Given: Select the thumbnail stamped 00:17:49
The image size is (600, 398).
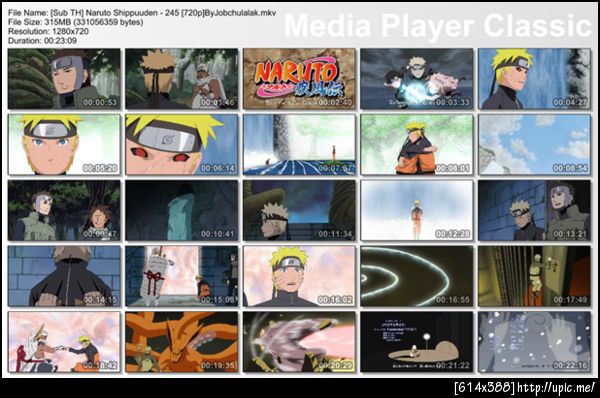Looking at the screenshot, I should tap(534, 276).
